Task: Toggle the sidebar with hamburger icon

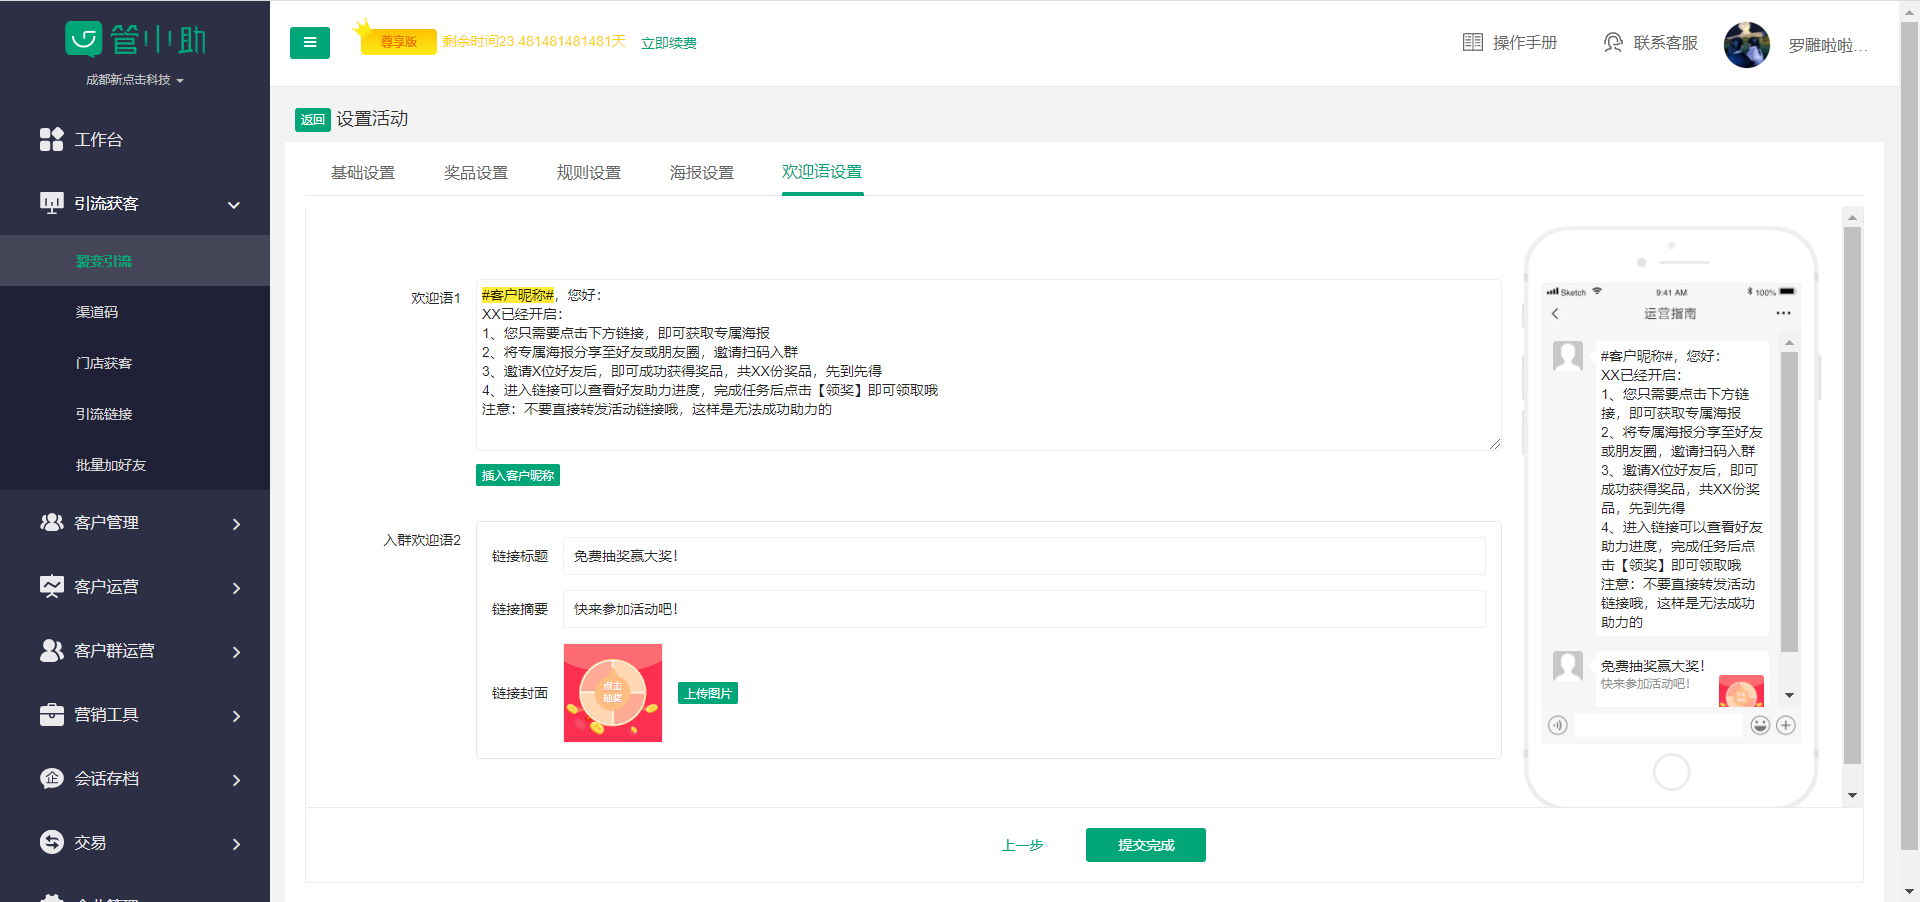Action: pyautogui.click(x=309, y=43)
